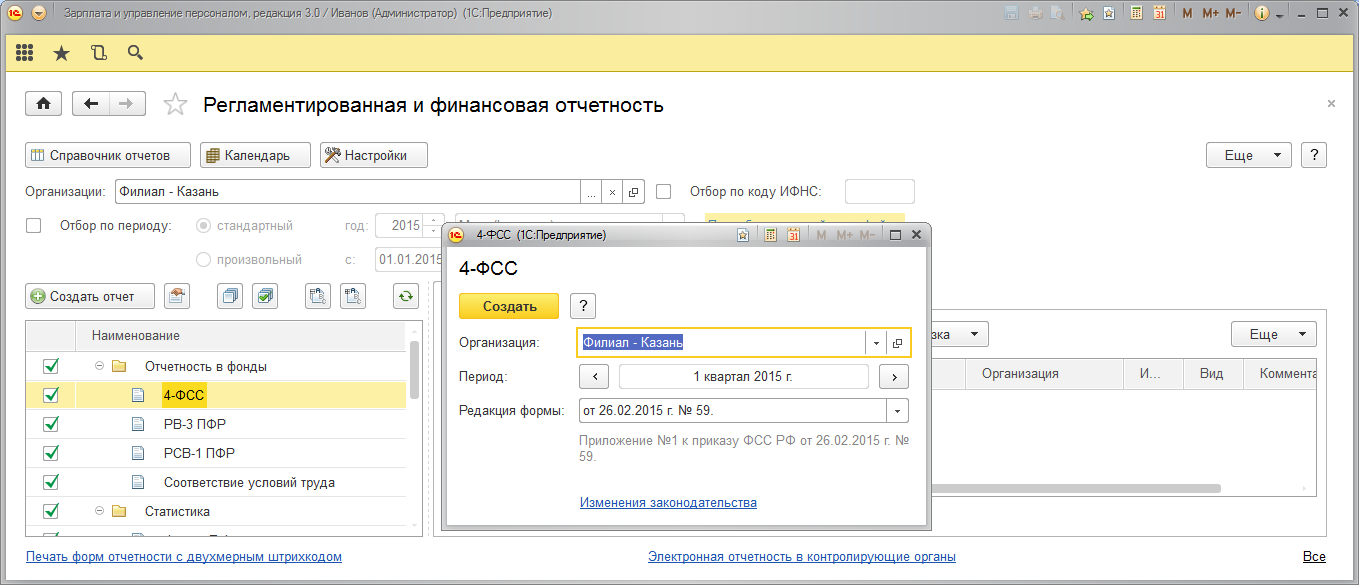Image resolution: width=1359 pixels, height=585 pixels.
Task: Click the Создать отчет button
Action: (90, 295)
